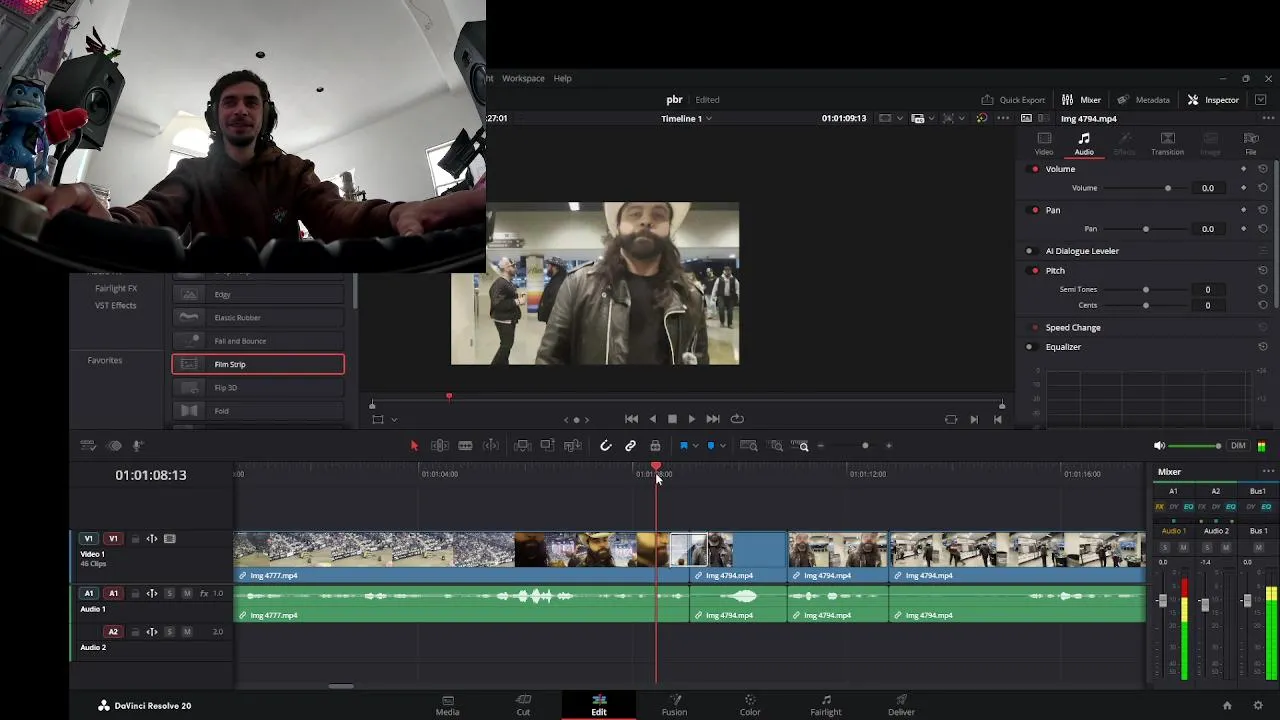Viewport: 1280px width, 720px height.
Task: Go to the Color page
Action: coord(750,705)
